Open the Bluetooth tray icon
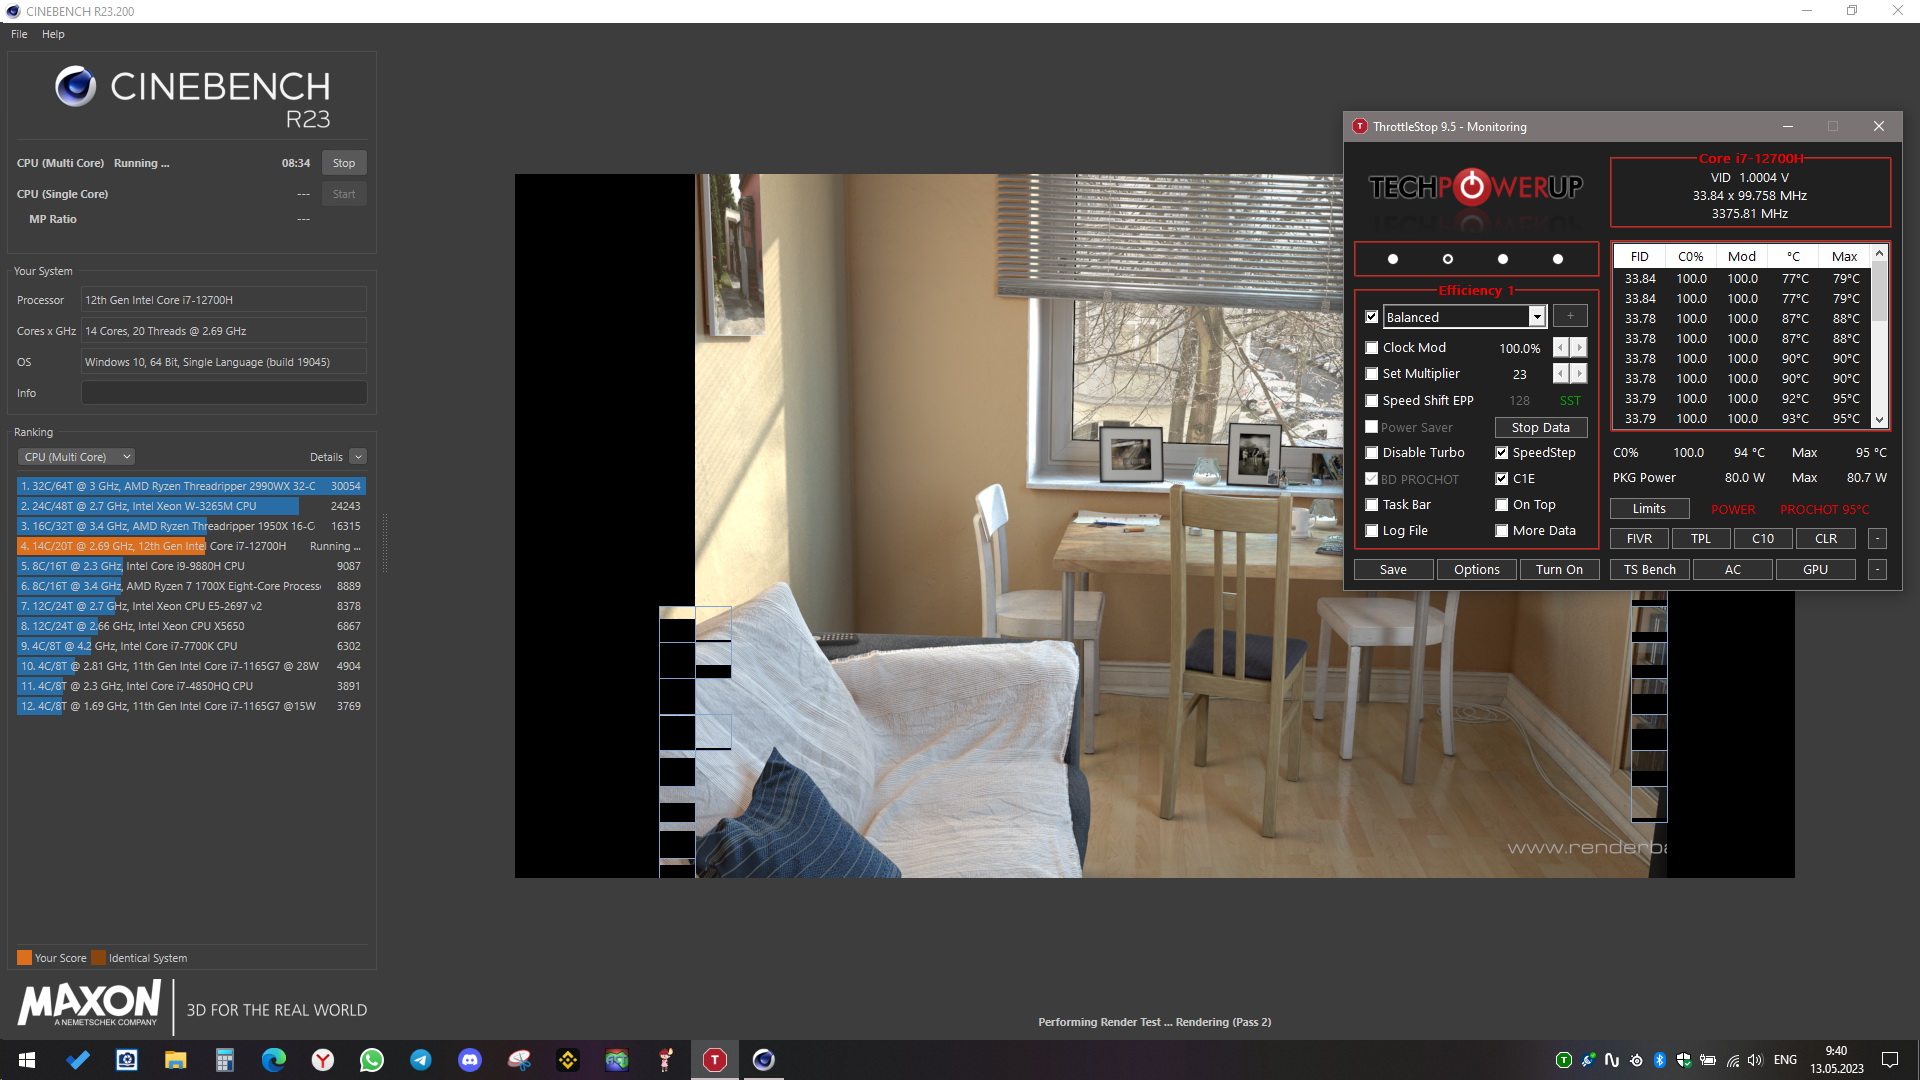The image size is (1920, 1080). point(1660,1060)
